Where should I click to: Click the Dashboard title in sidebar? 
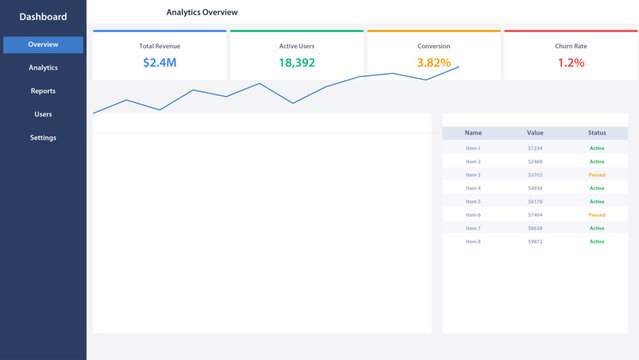pyautogui.click(x=43, y=17)
